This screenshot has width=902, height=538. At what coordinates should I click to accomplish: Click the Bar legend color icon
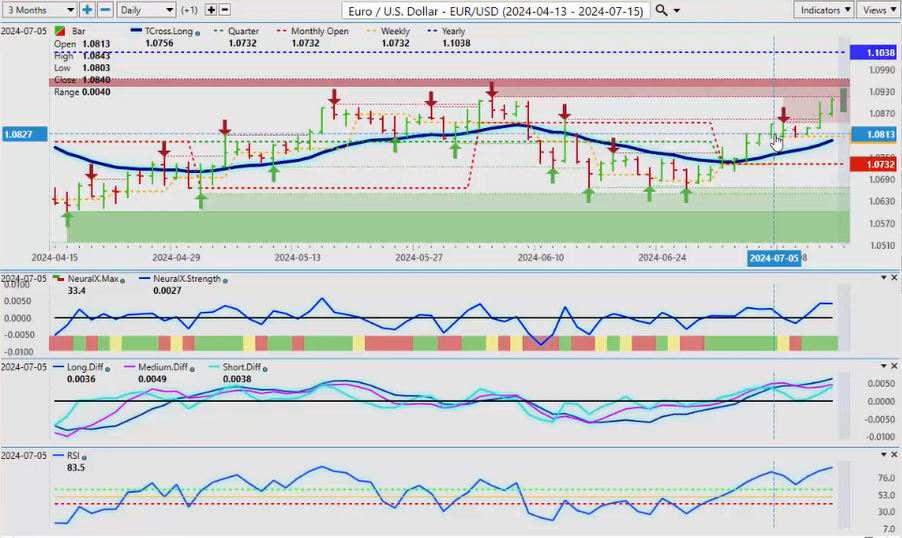[59, 31]
